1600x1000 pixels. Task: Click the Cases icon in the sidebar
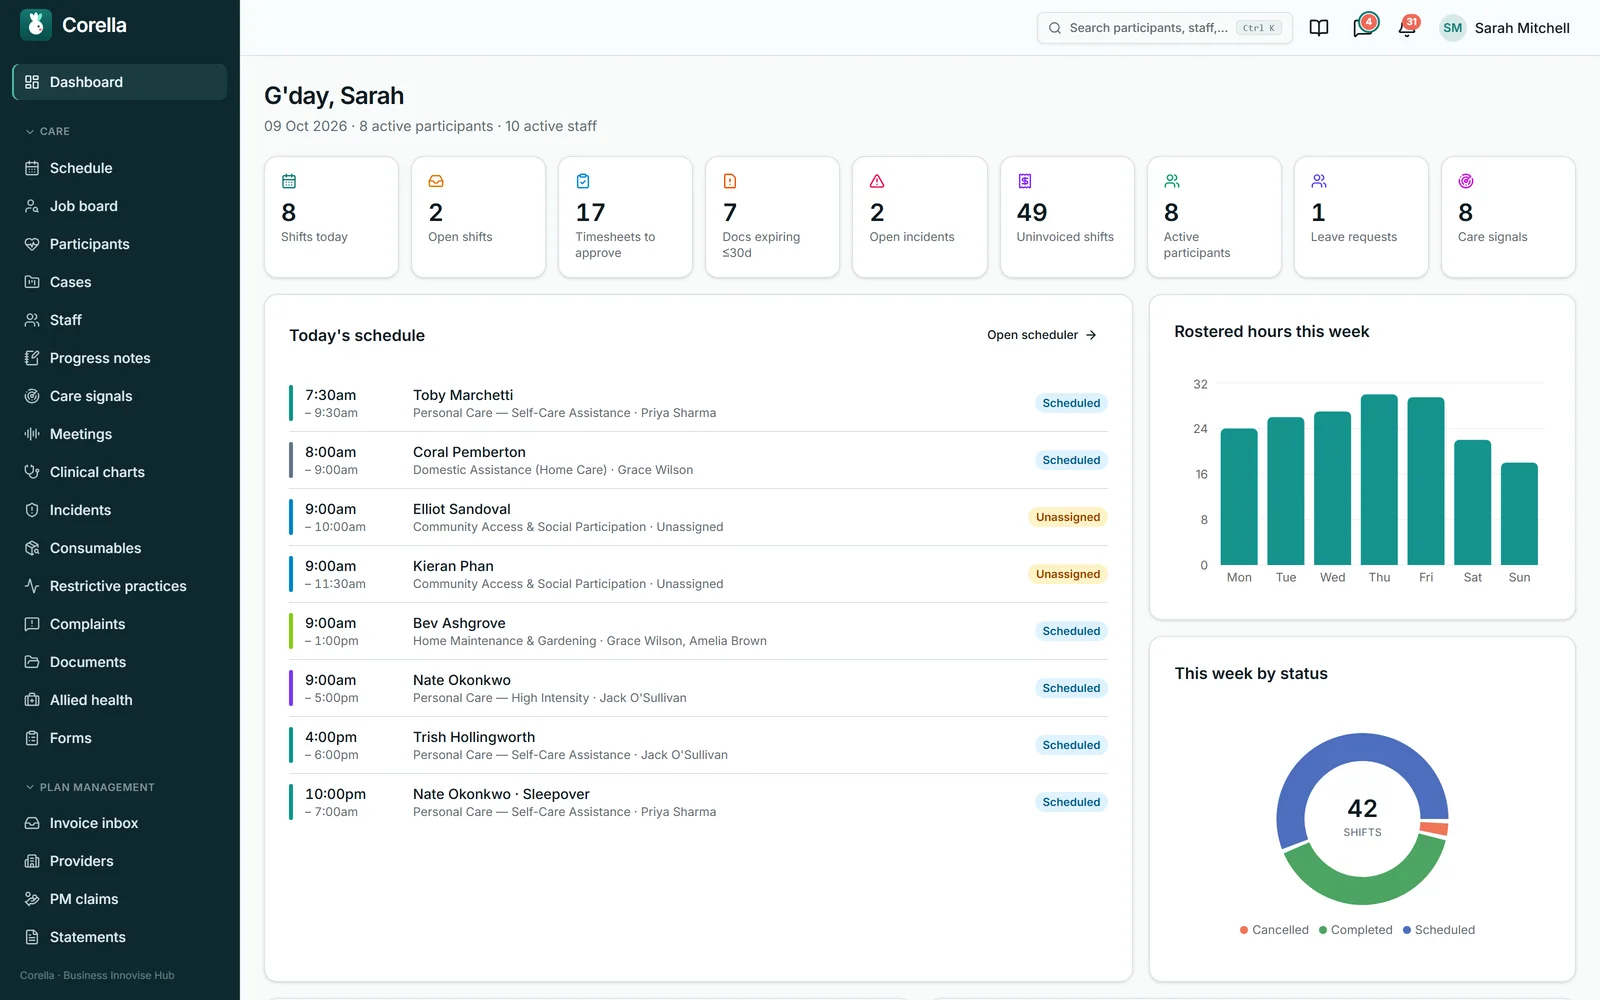[x=32, y=282]
